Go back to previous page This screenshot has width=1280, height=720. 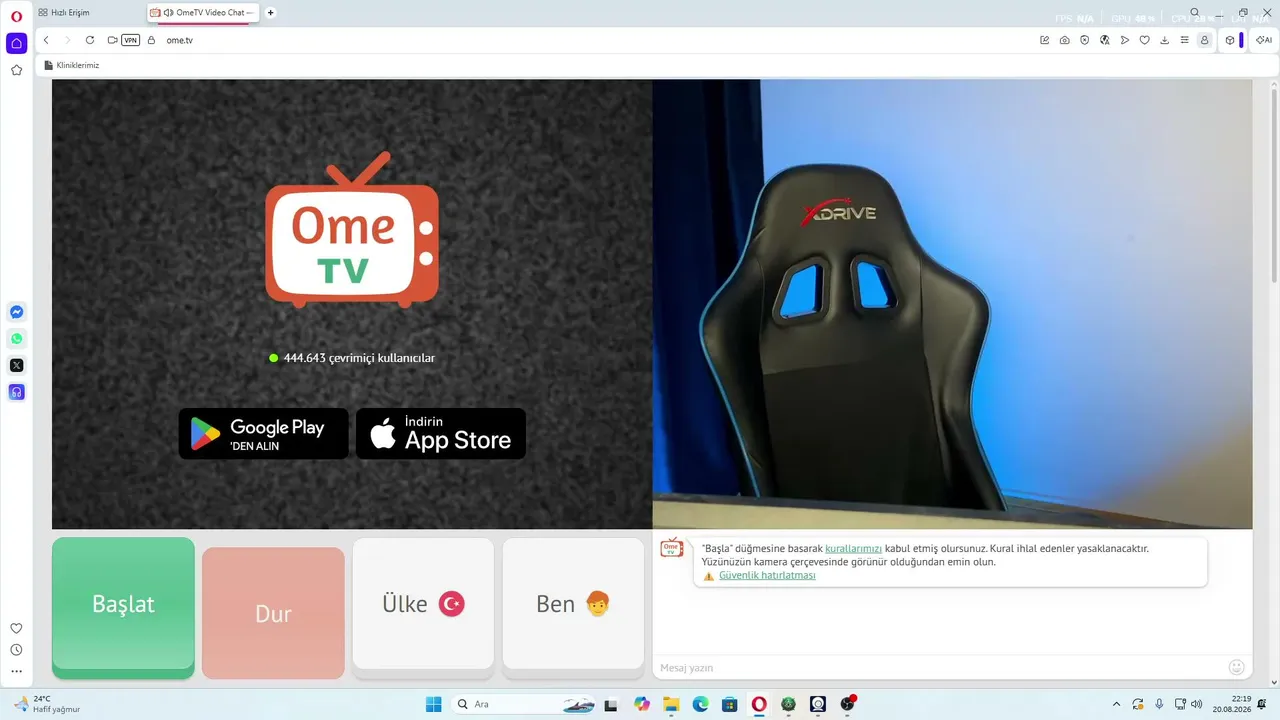click(46, 40)
